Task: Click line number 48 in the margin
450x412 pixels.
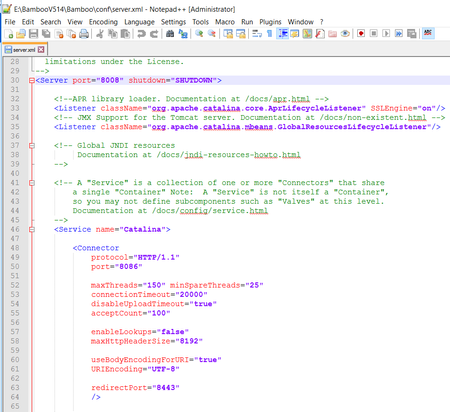Action: pos(15,248)
